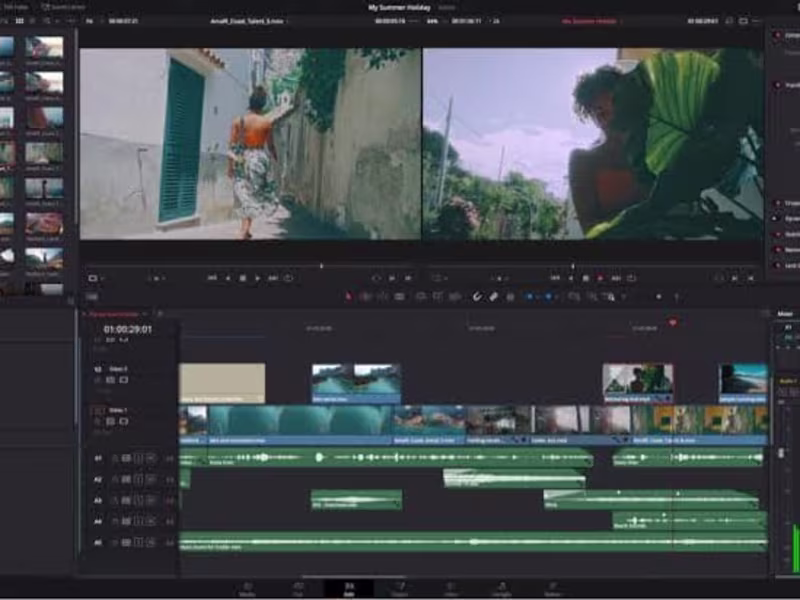
Task: Open the Sound Library panel
Action: click(60, 7)
